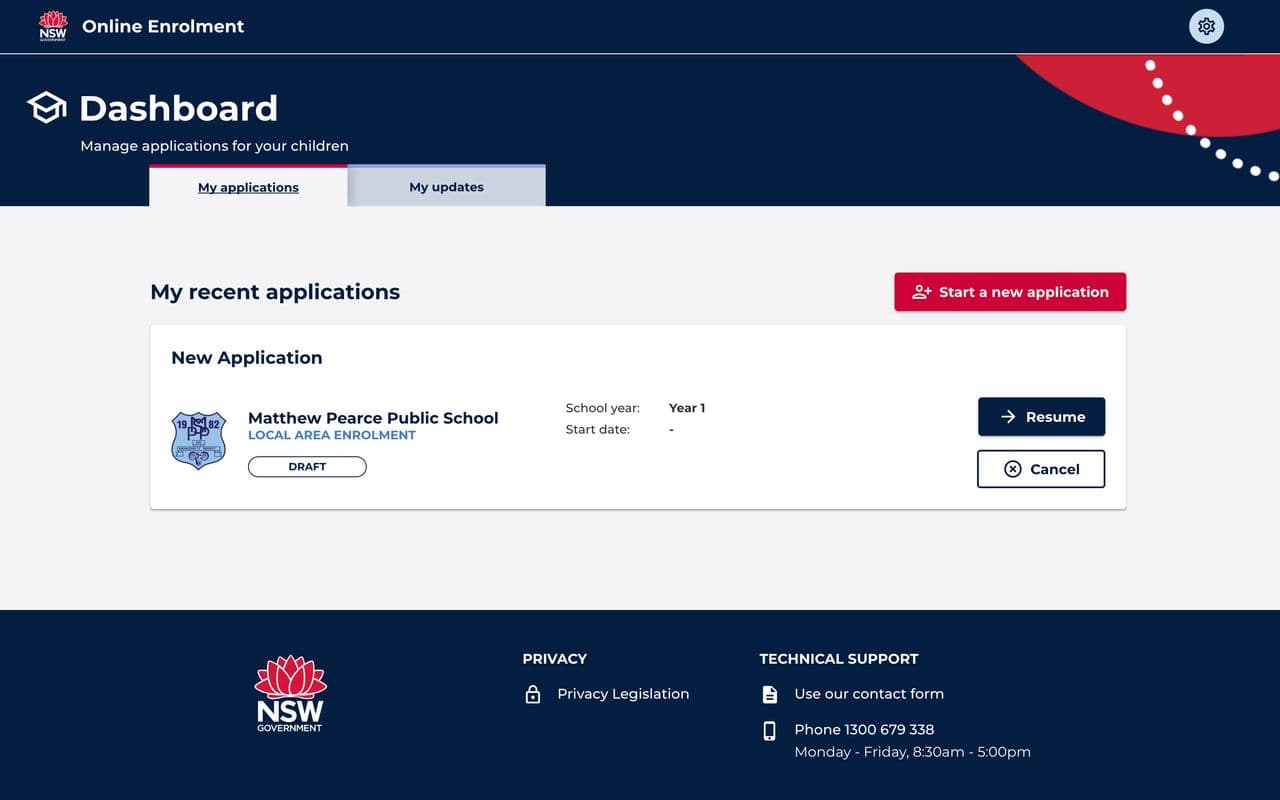Click the Matthew Pearce Public School name
The height and width of the screenshot is (800, 1280).
373,418
